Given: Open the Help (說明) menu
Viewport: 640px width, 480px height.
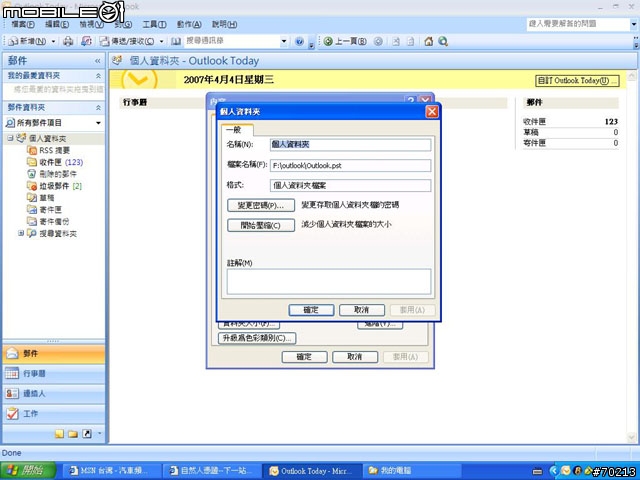Looking at the screenshot, I should point(224,24).
